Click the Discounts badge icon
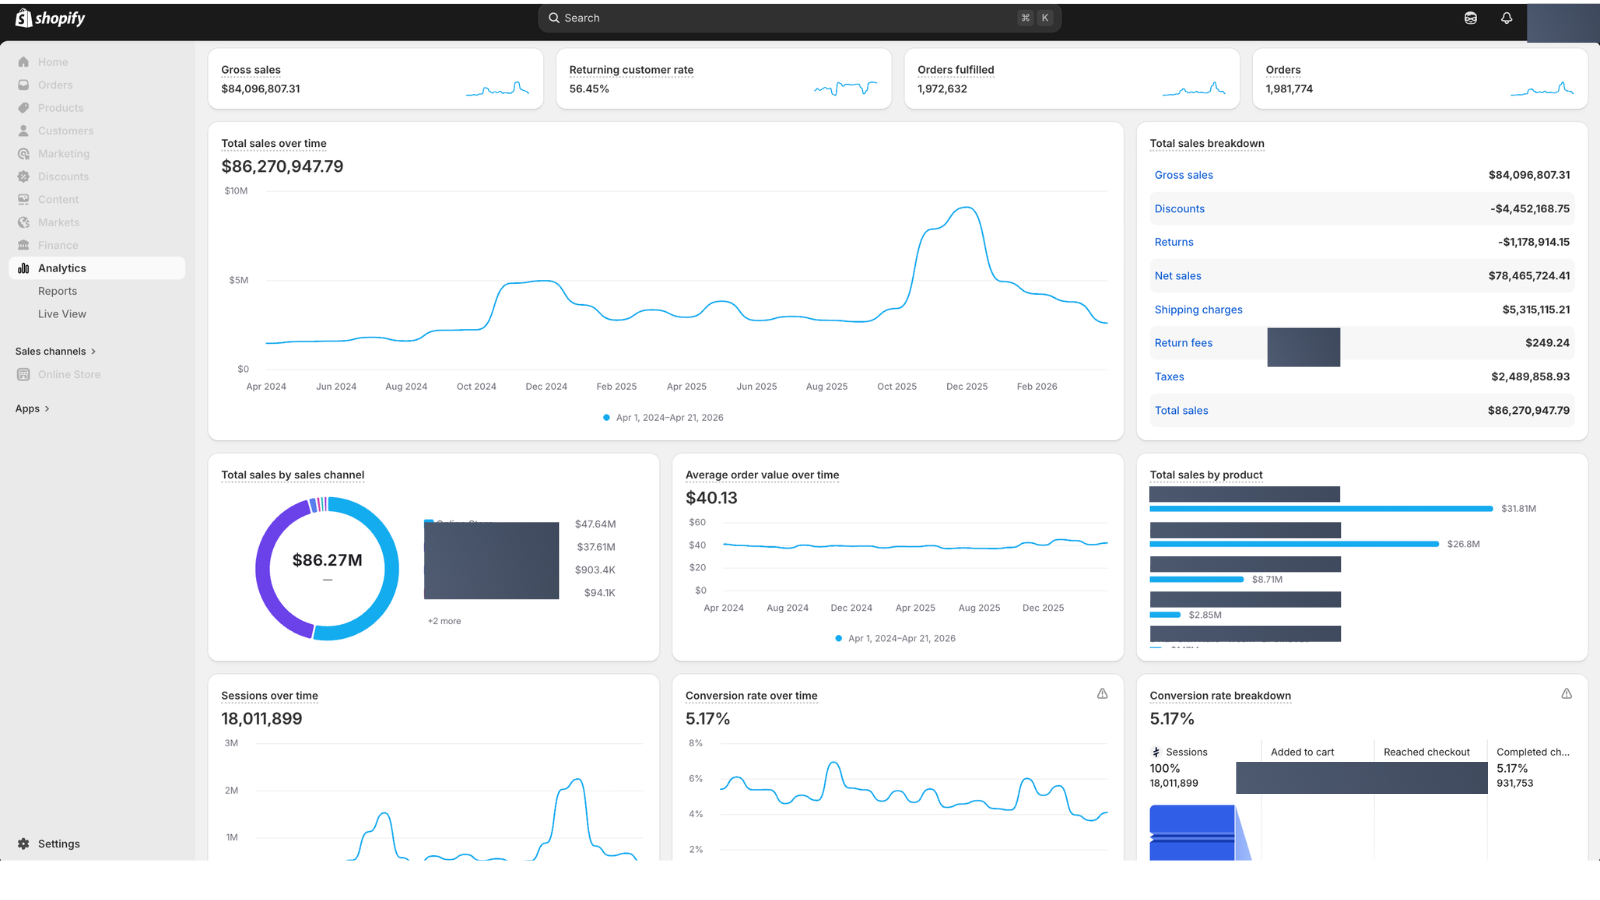 coord(23,177)
